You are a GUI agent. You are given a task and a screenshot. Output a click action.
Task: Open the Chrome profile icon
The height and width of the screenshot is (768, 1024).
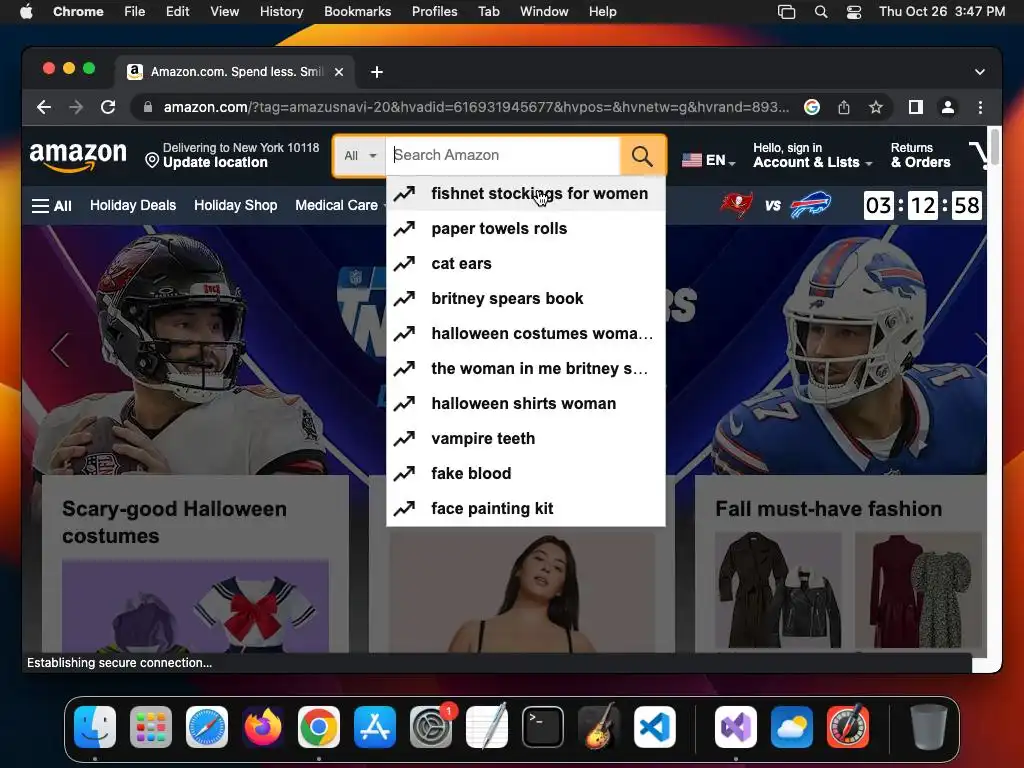tap(948, 107)
